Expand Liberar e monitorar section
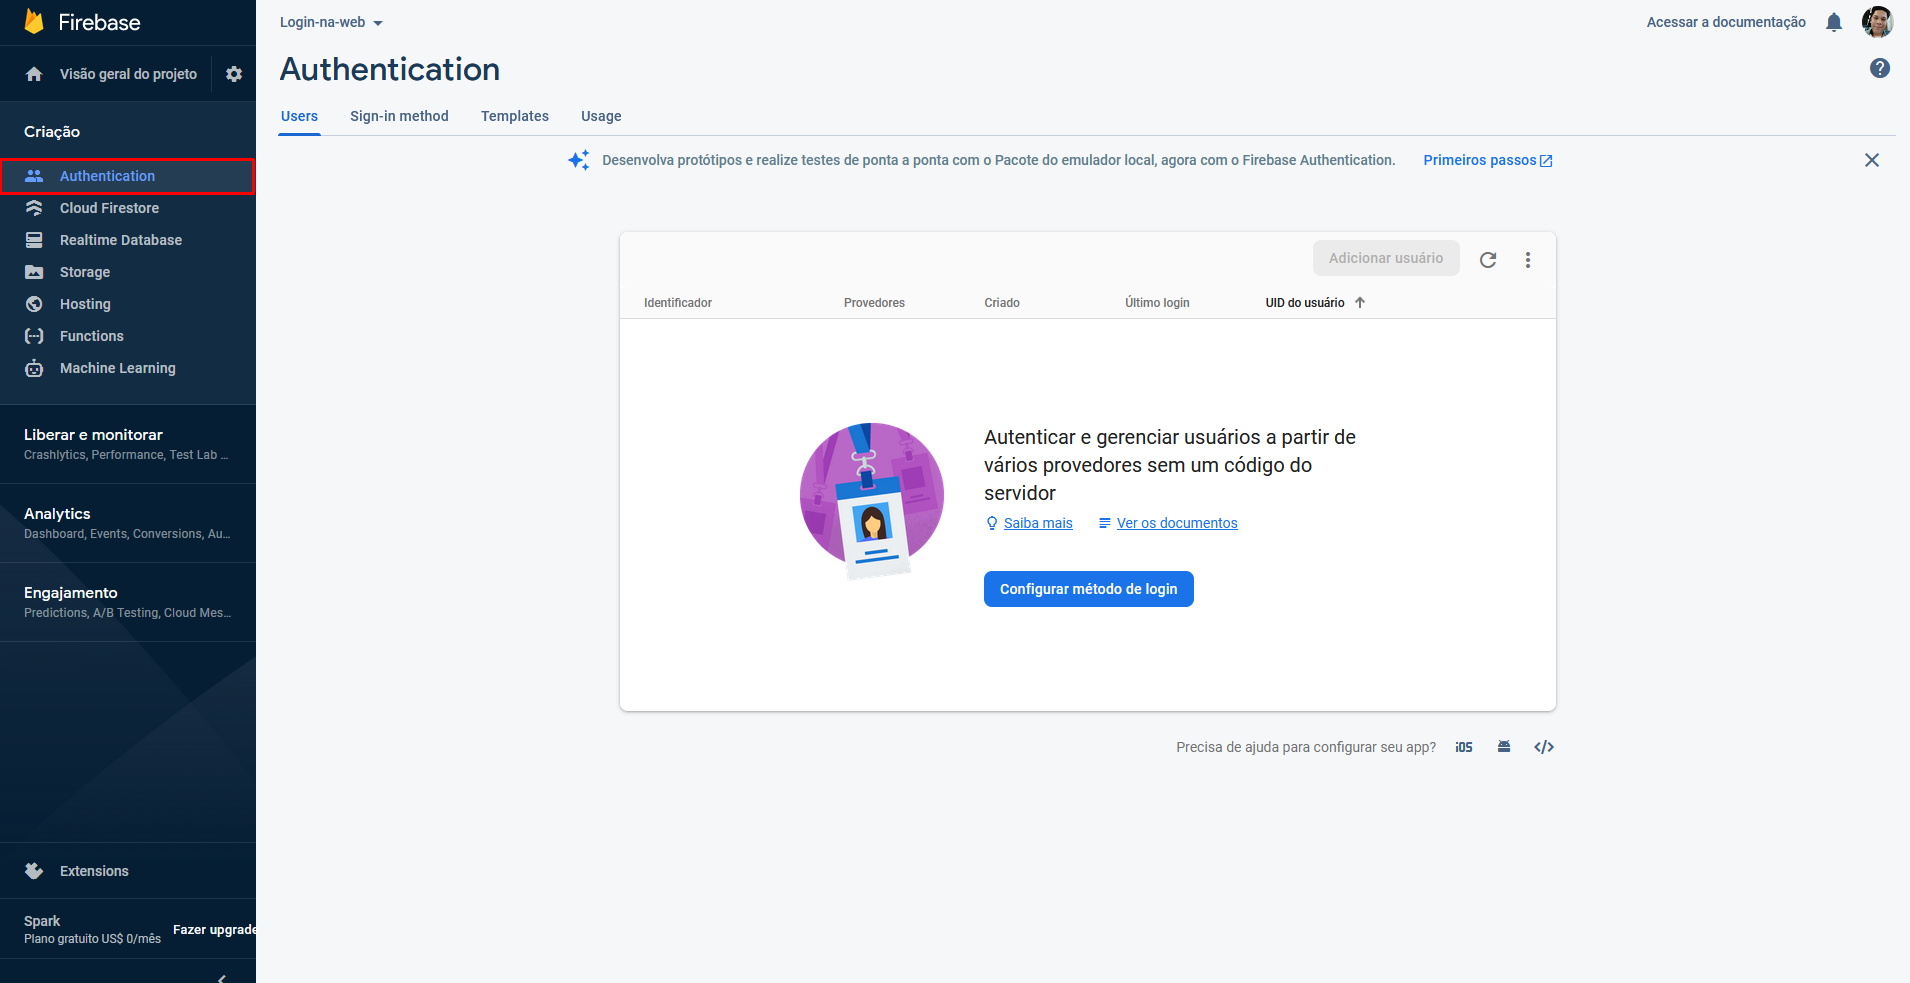 click(128, 444)
